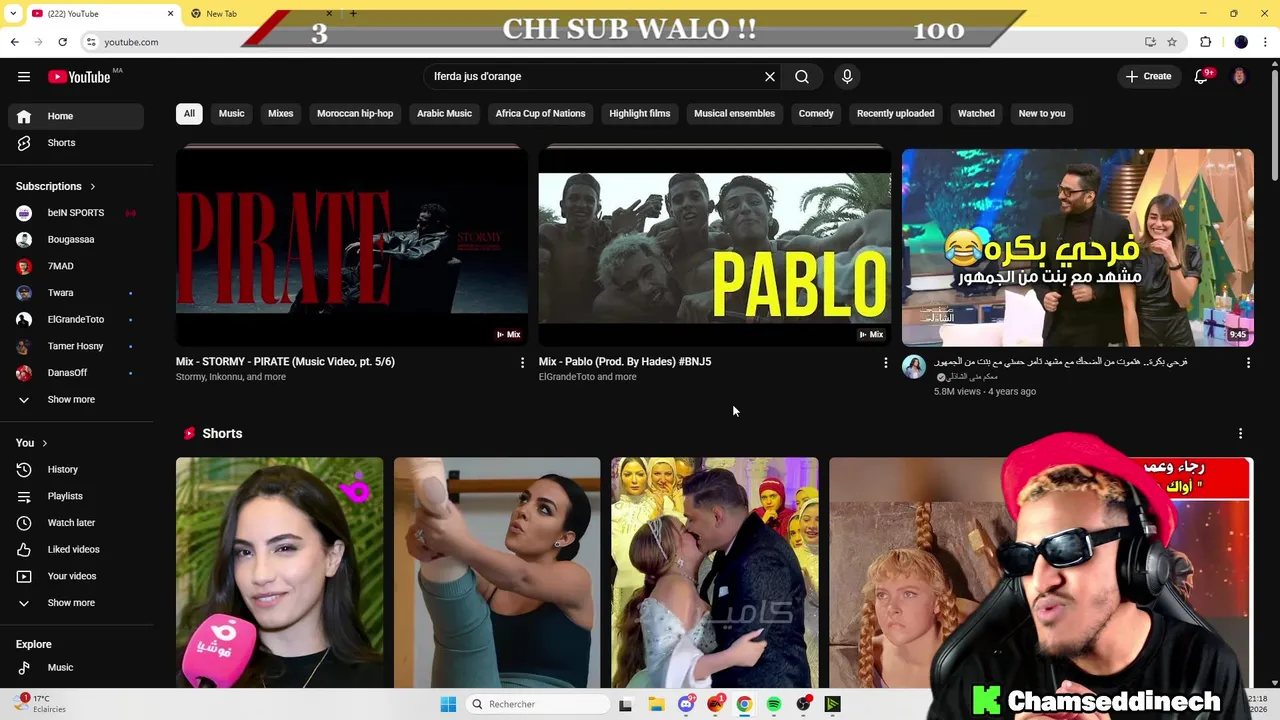The width and height of the screenshot is (1280, 720).
Task: Open Watch later list
Action: [76, 523]
